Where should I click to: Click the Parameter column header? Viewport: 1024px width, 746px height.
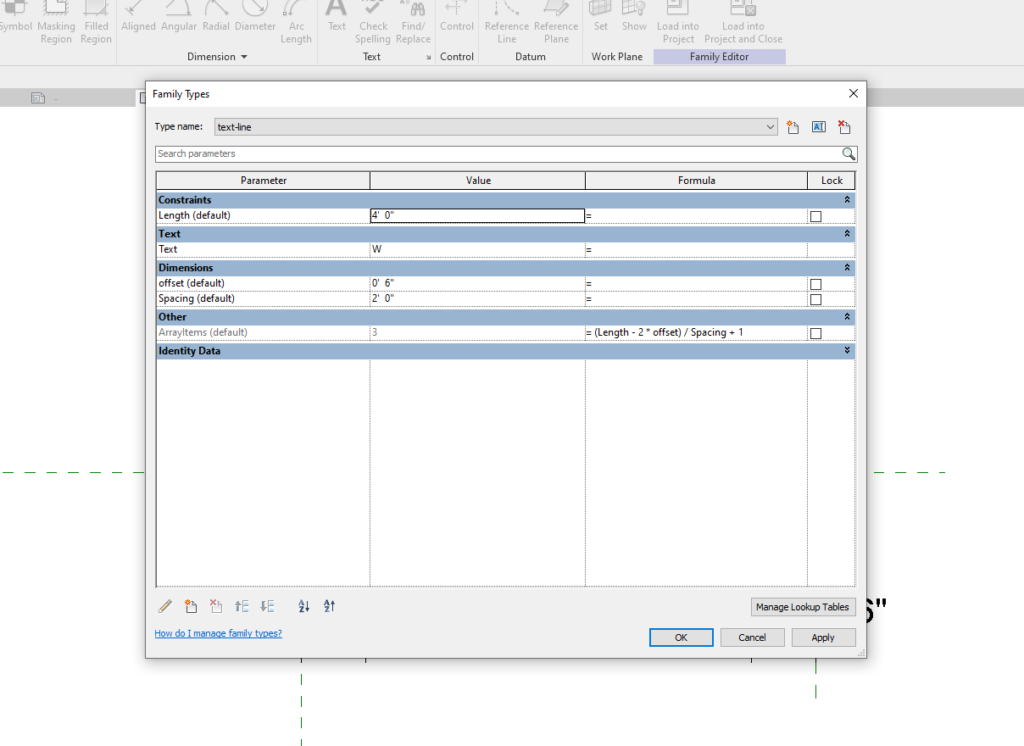pos(263,180)
